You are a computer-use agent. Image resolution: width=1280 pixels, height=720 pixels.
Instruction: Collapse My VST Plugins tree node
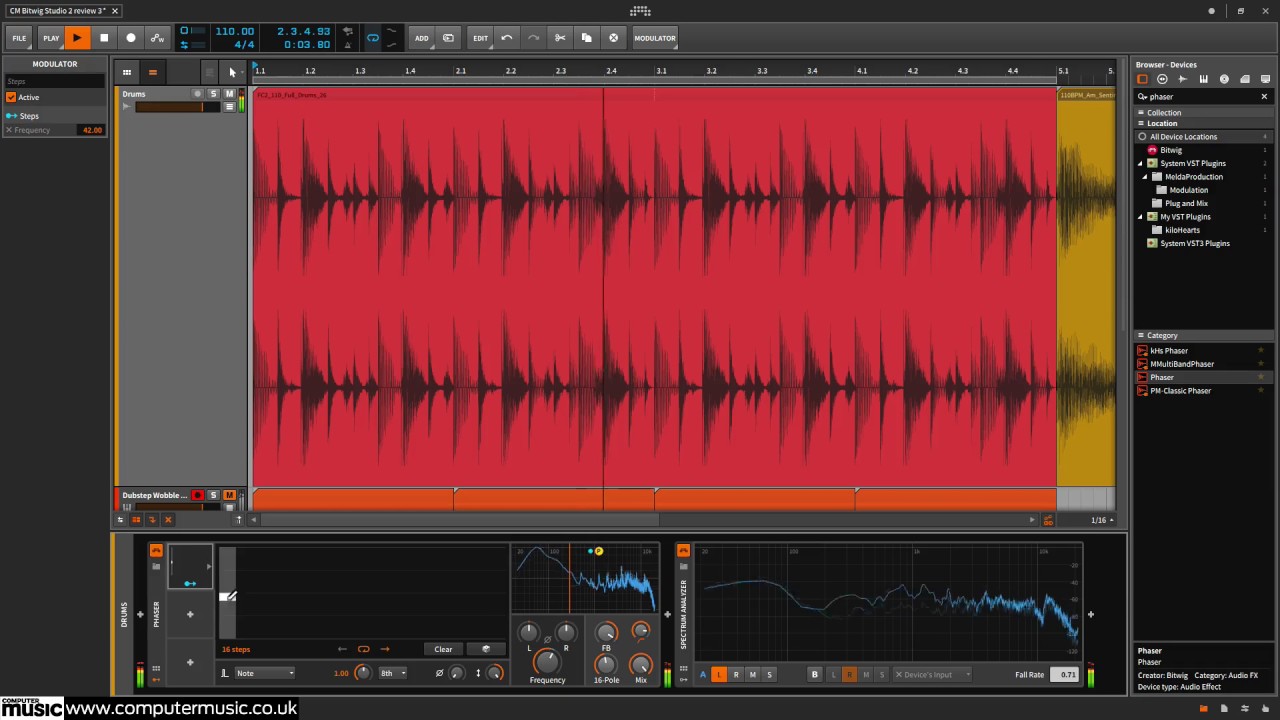pyautogui.click(x=1140, y=216)
